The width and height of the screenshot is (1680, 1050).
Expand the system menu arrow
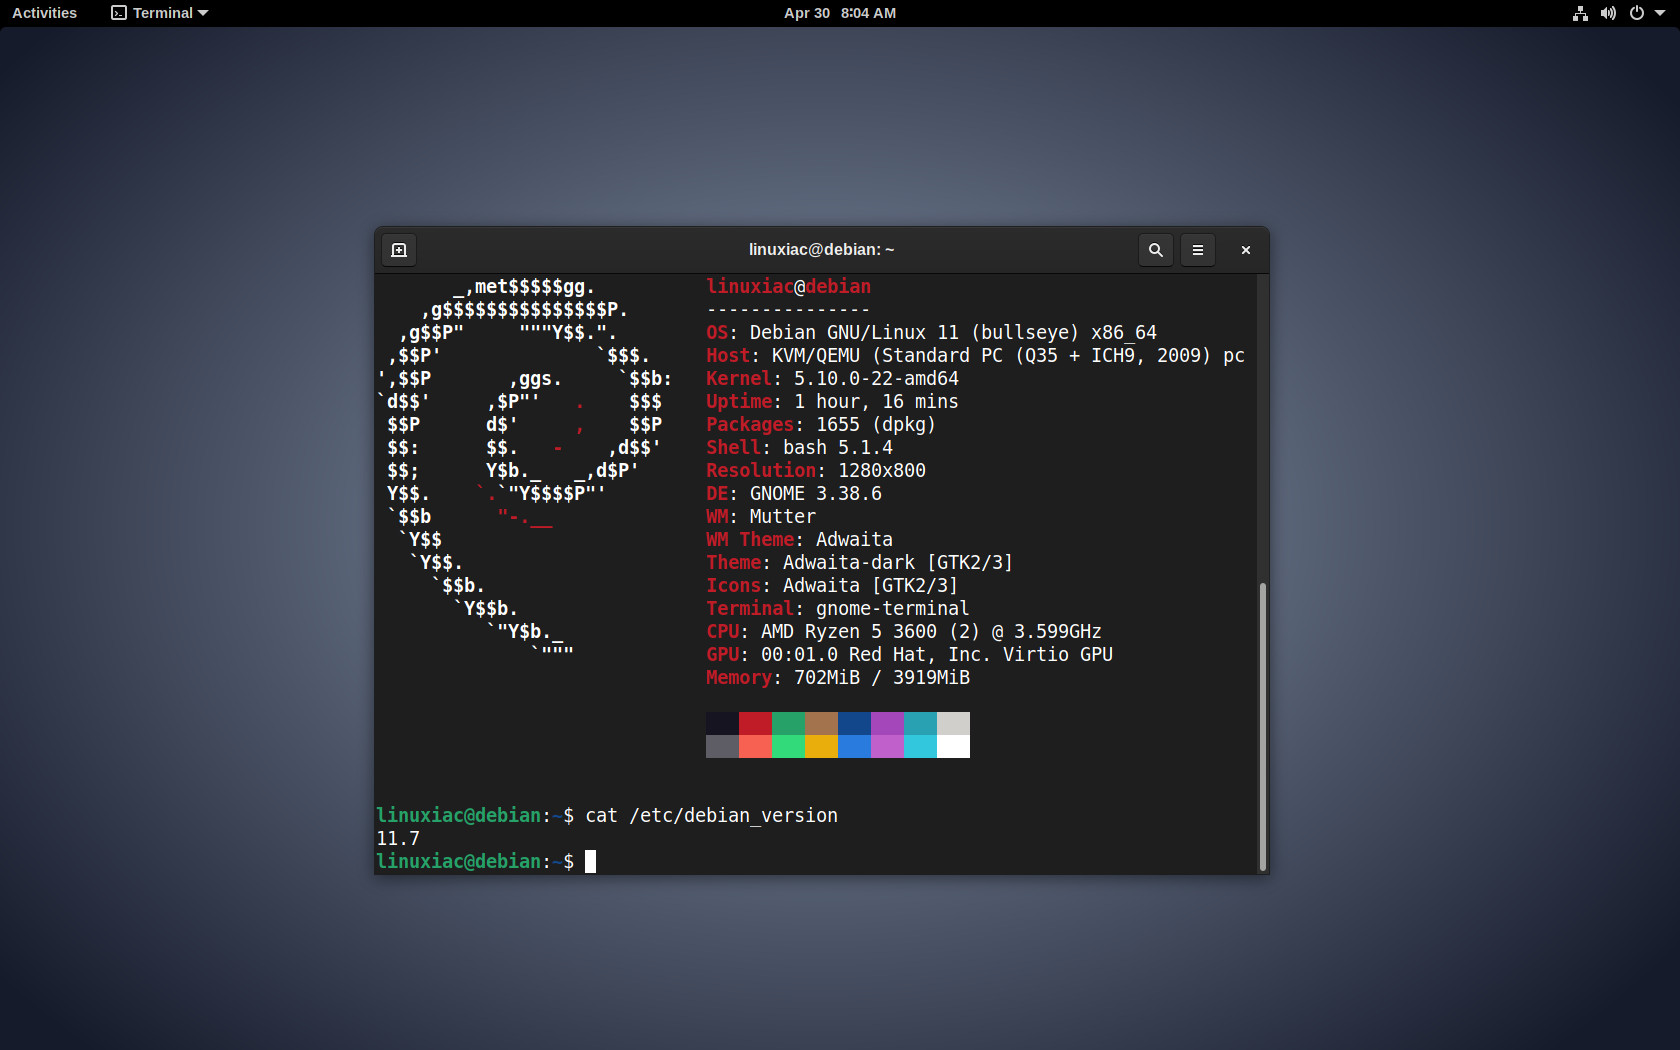[1660, 13]
